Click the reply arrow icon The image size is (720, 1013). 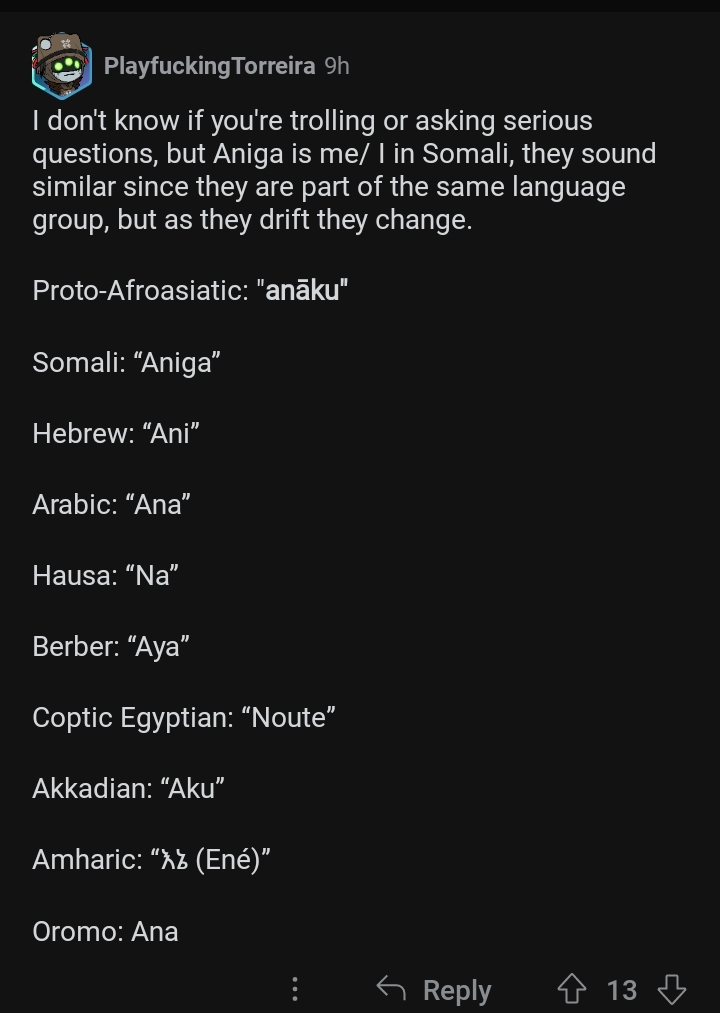(x=391, y=988)
